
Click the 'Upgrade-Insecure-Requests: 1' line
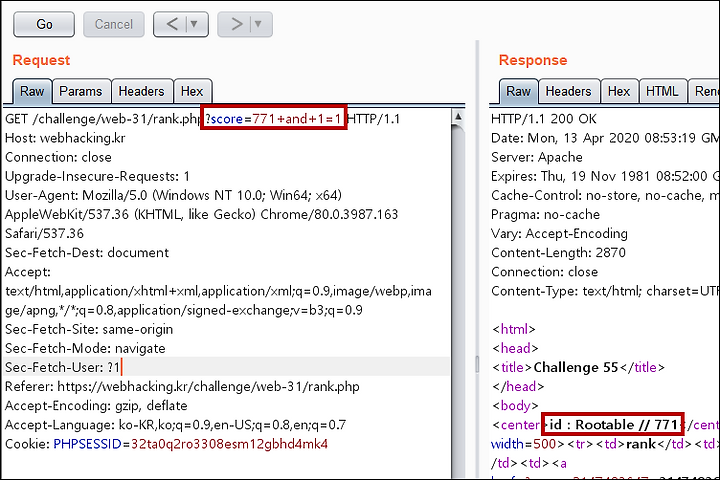click(x=97, y=176)
